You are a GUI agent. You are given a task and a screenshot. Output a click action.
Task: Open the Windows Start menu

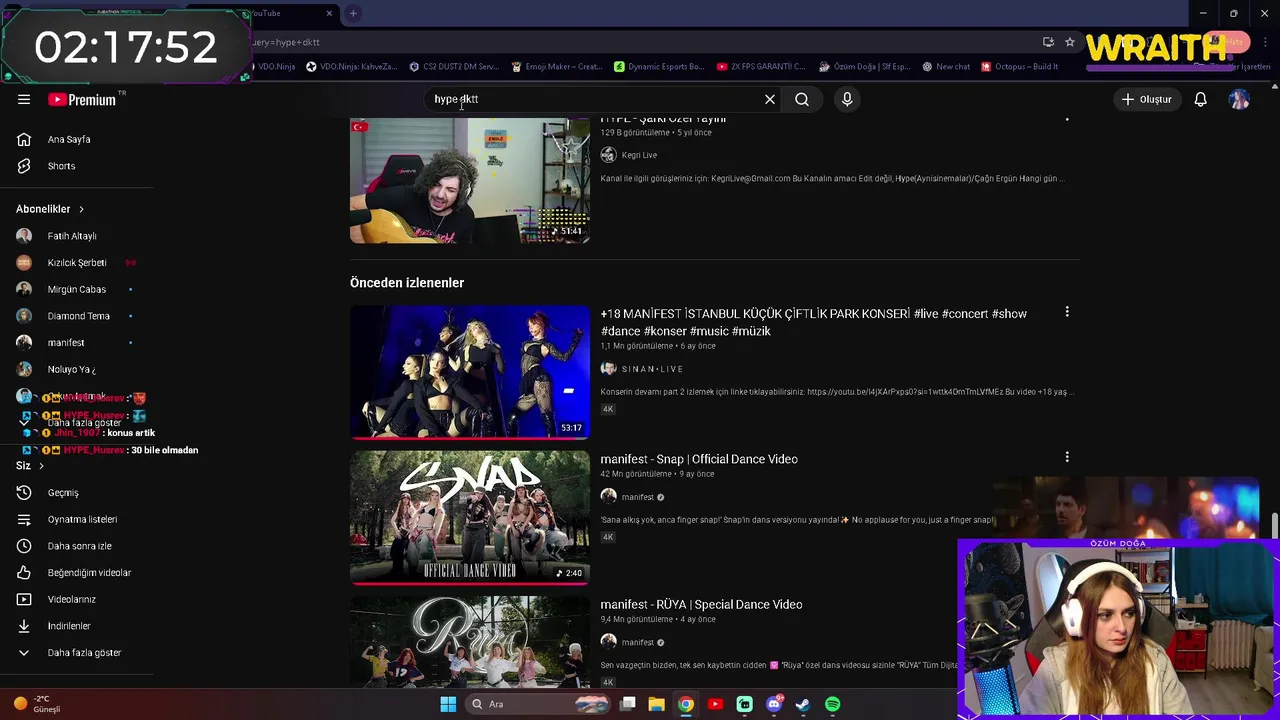448,704
